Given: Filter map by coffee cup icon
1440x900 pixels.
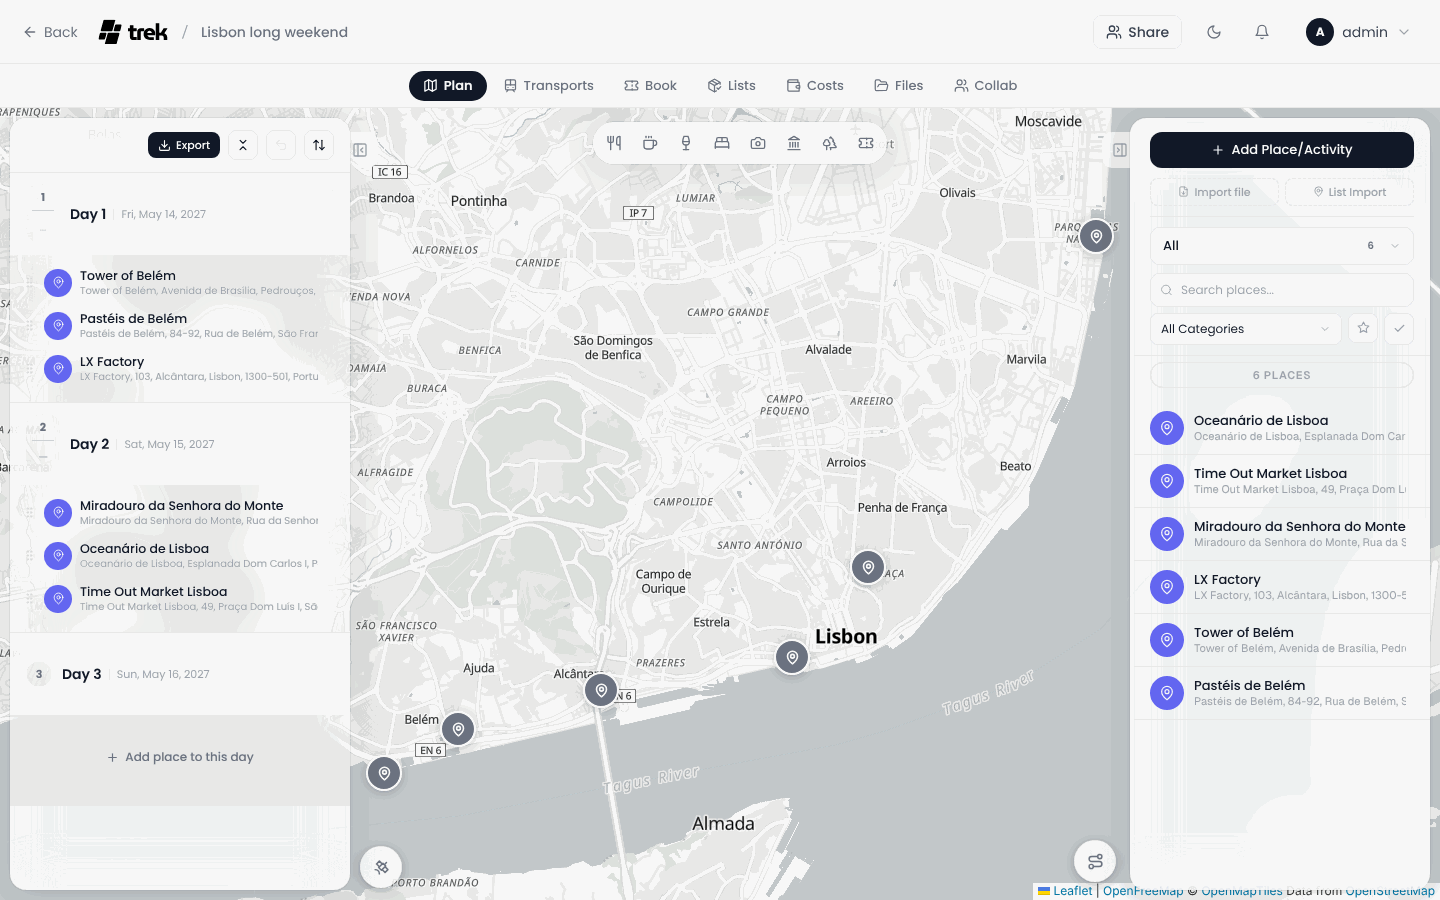Looking at the screenshot, I should pyautogui.click(x=650, y=143).
